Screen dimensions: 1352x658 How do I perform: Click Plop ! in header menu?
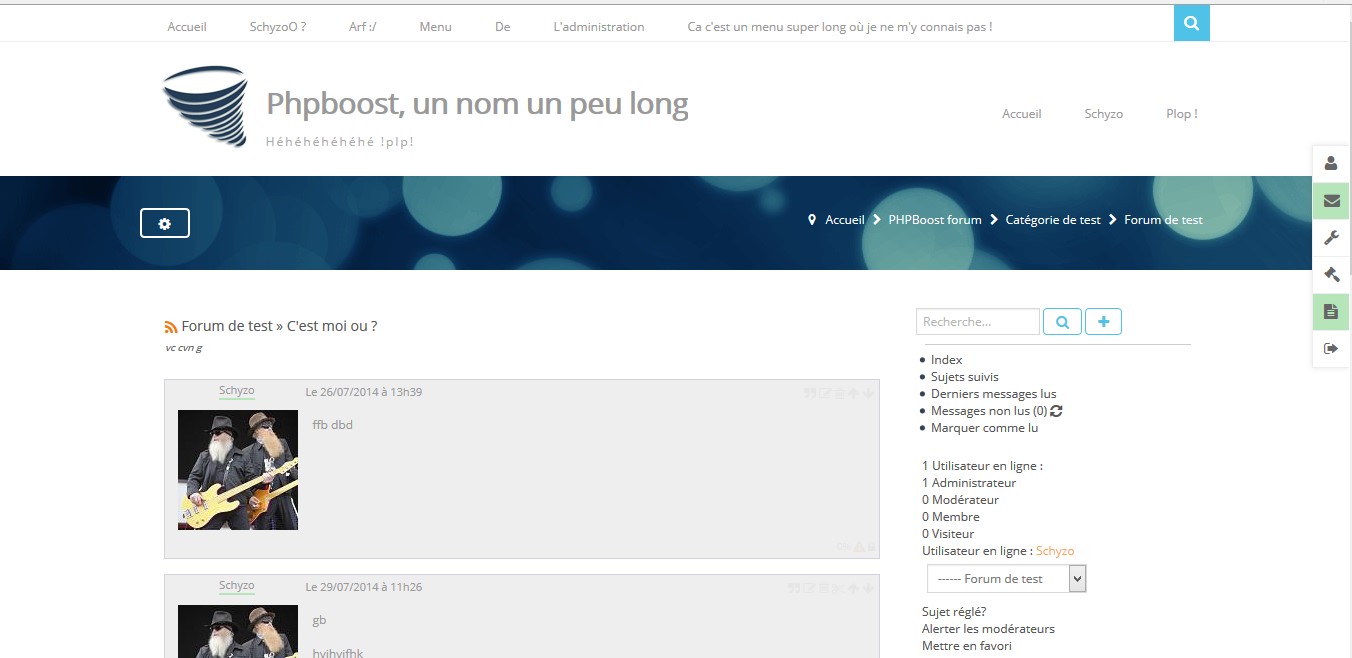click(1182, 114)
